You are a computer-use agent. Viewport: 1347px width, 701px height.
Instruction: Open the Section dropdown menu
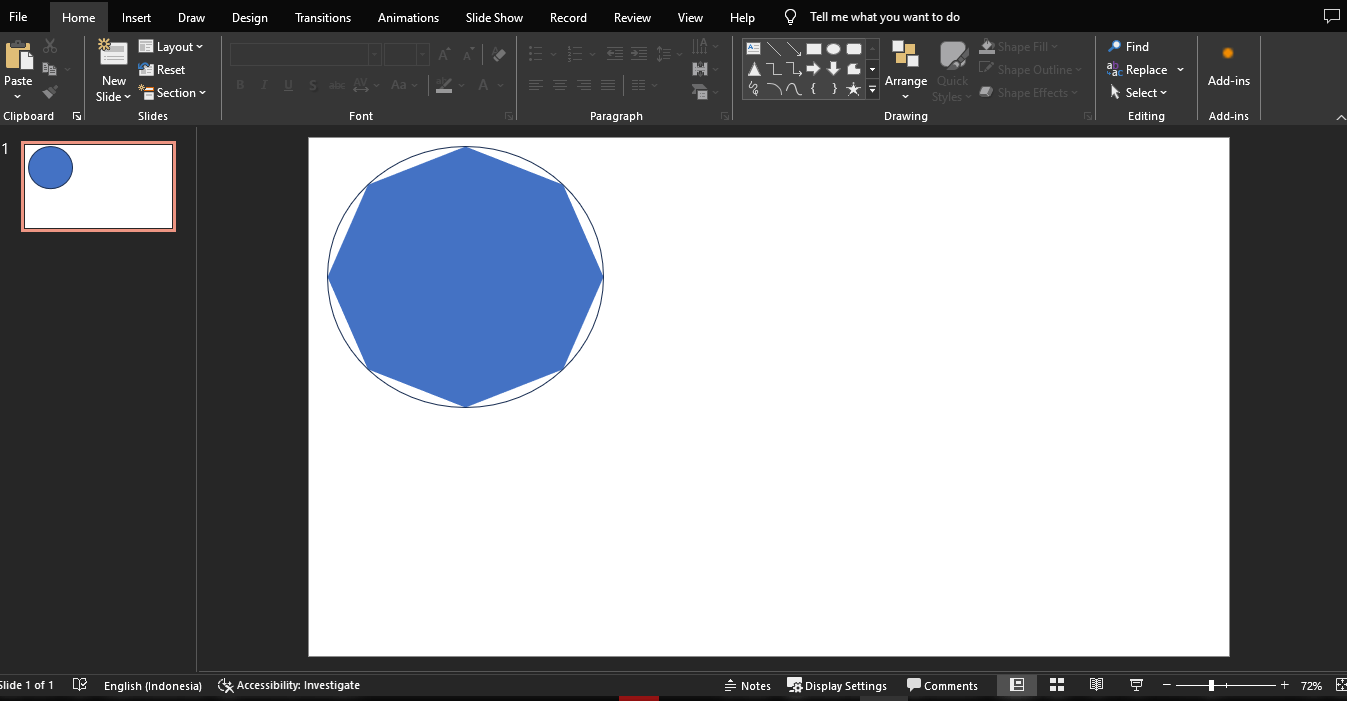tap(173, 93)
